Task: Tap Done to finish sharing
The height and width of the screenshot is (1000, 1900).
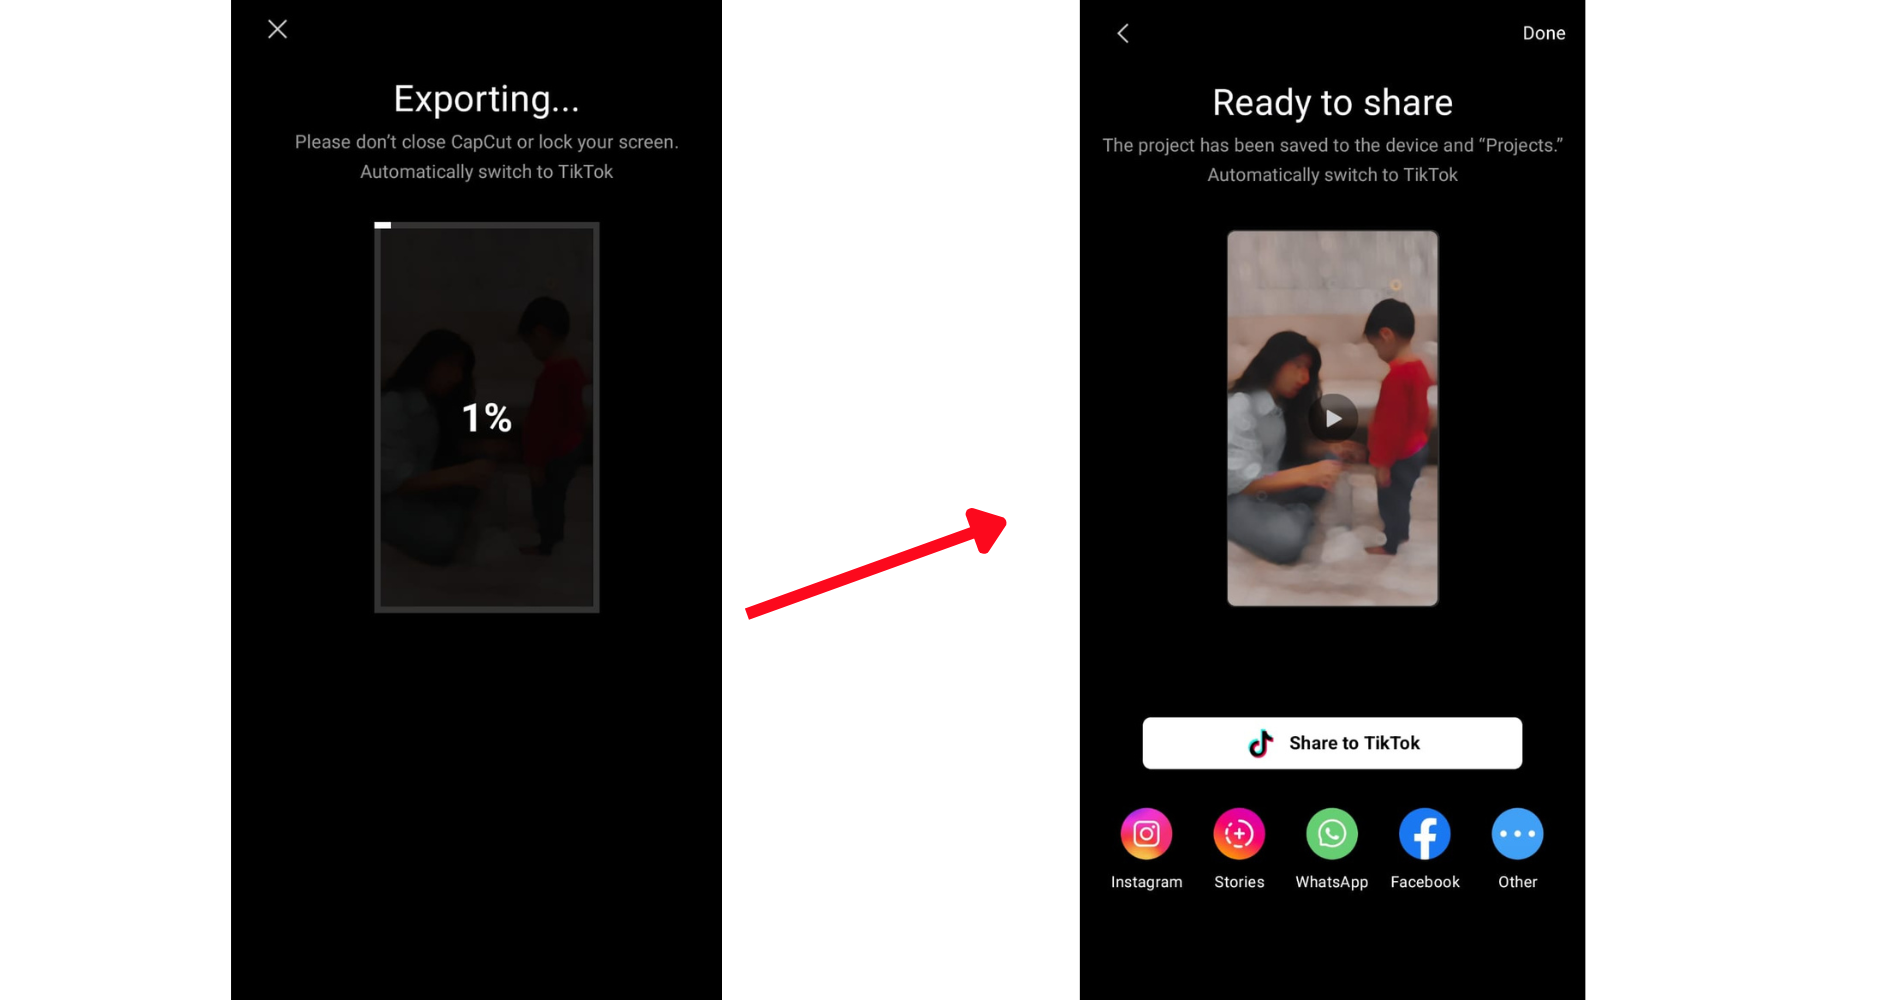Action: (1543, 32)
